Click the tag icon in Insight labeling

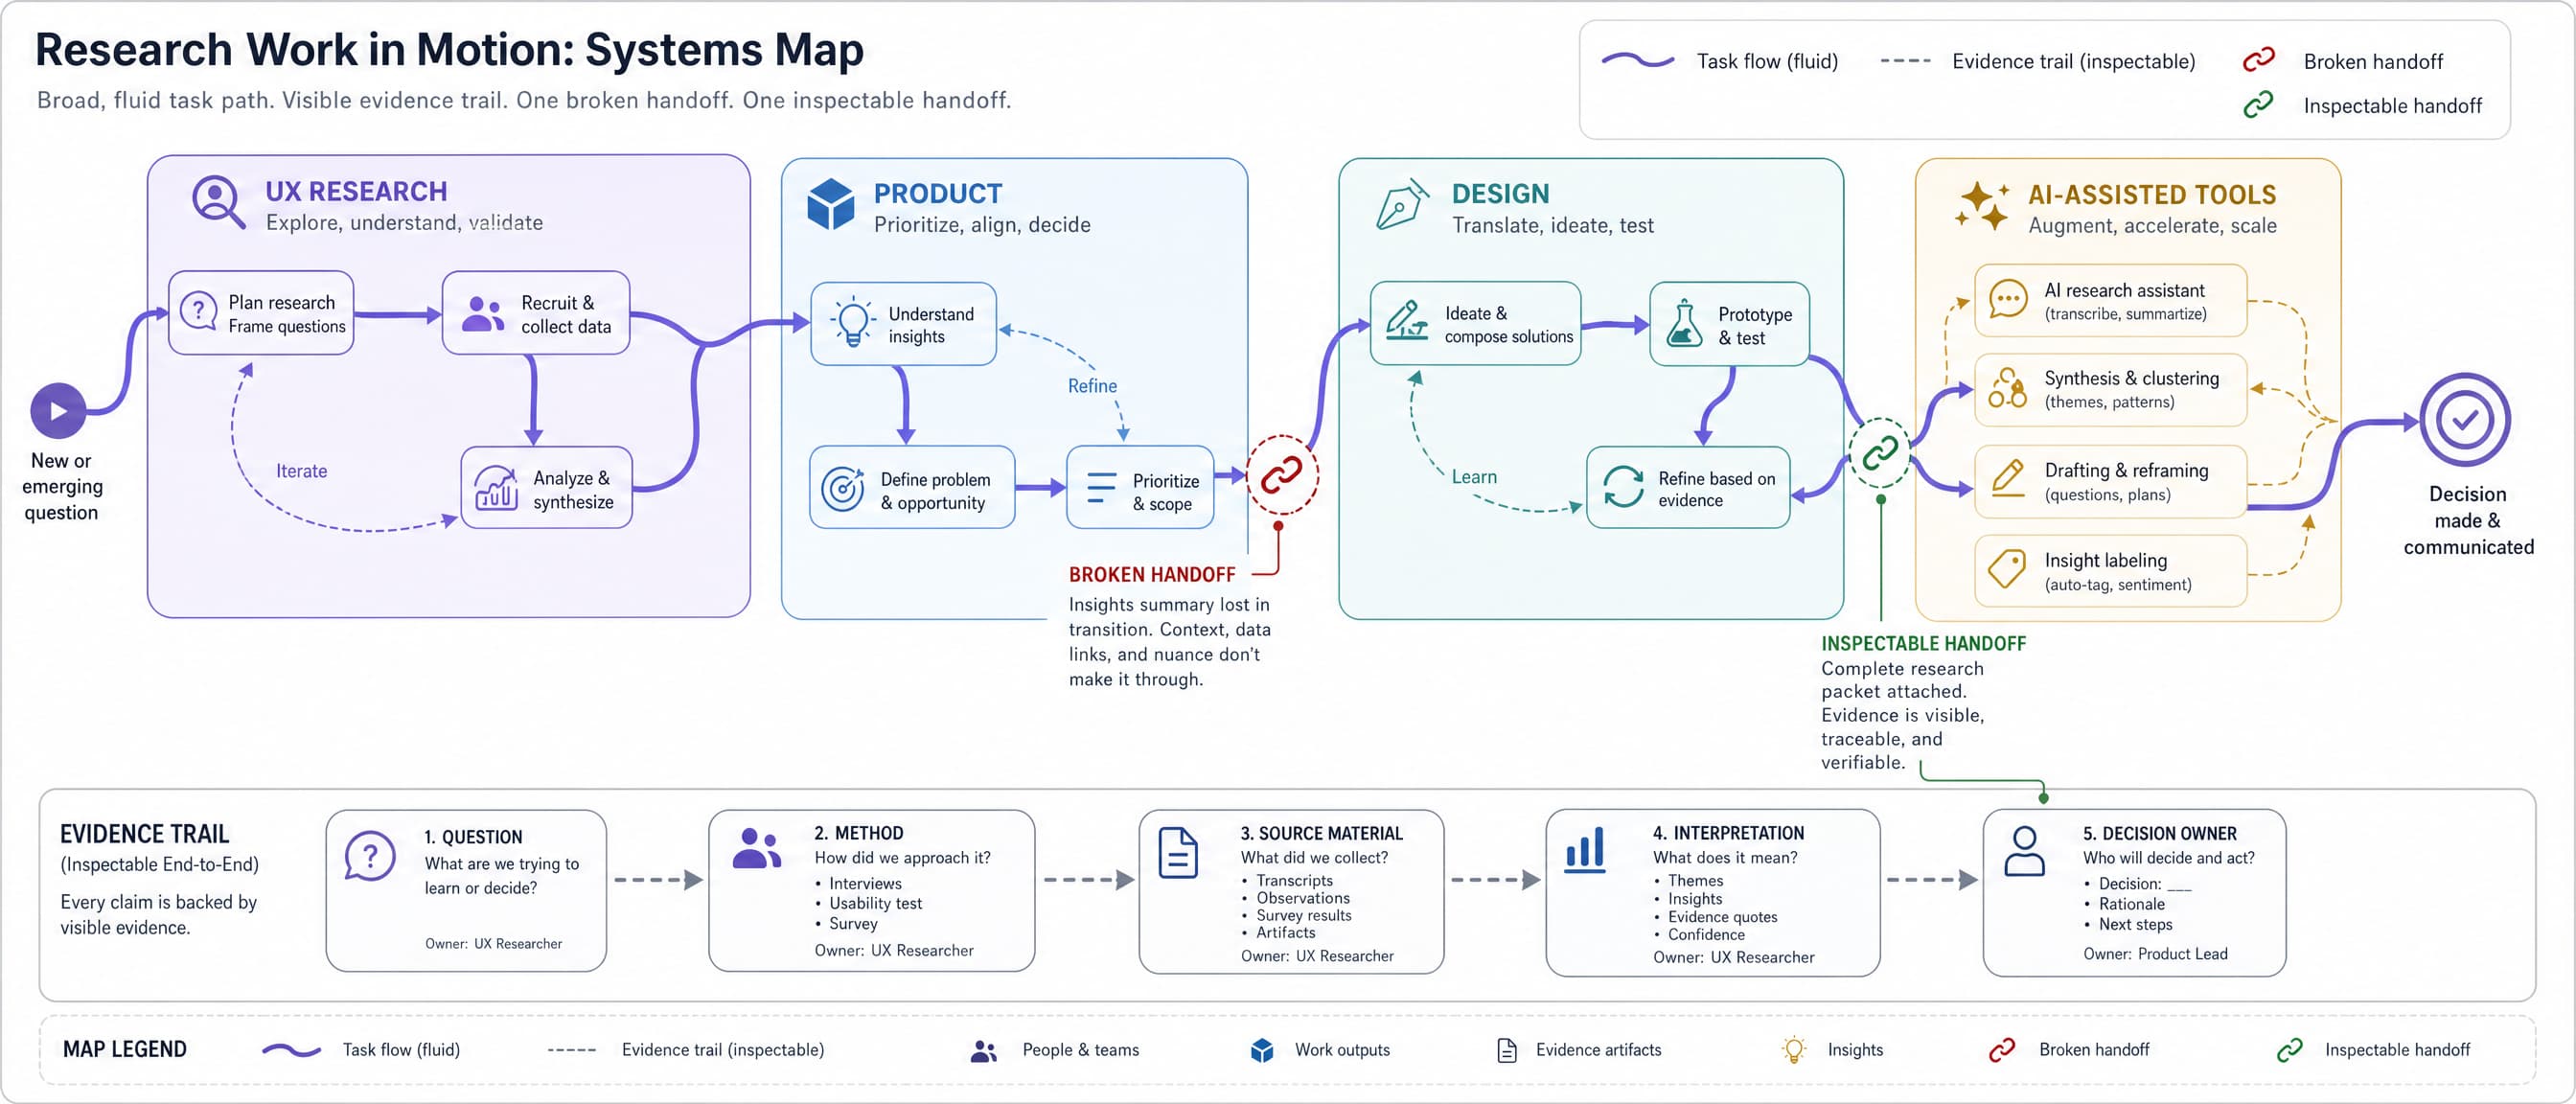point(2007,569)
